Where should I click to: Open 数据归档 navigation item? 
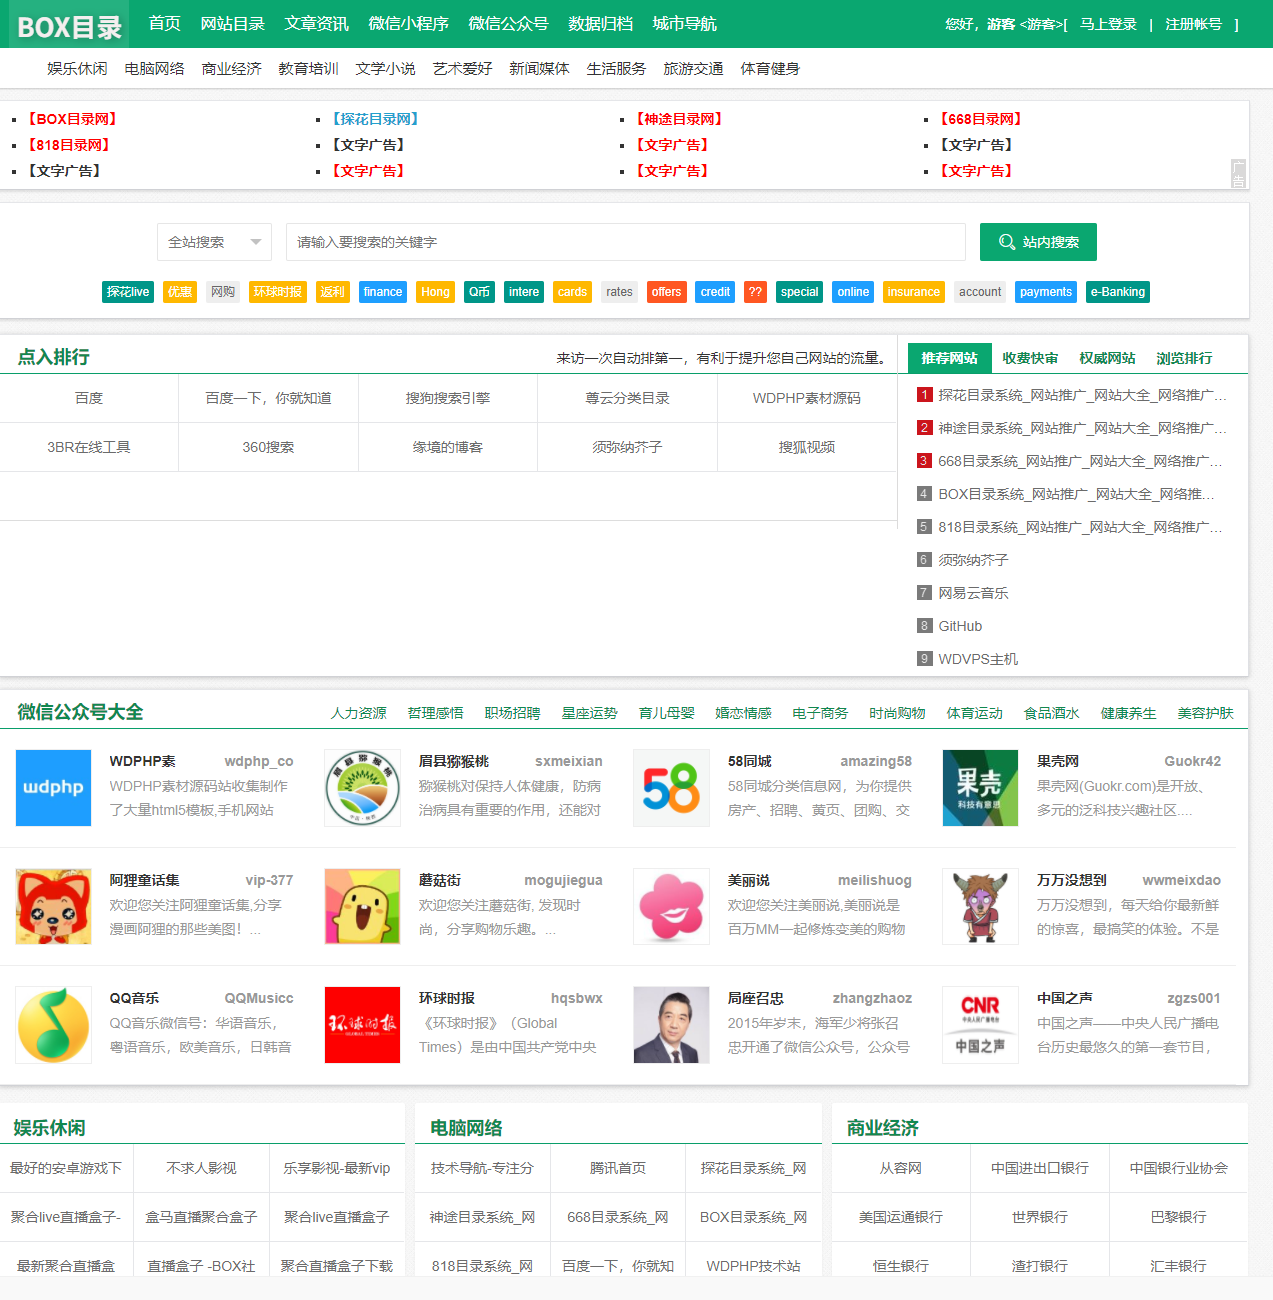coord(600,23)
